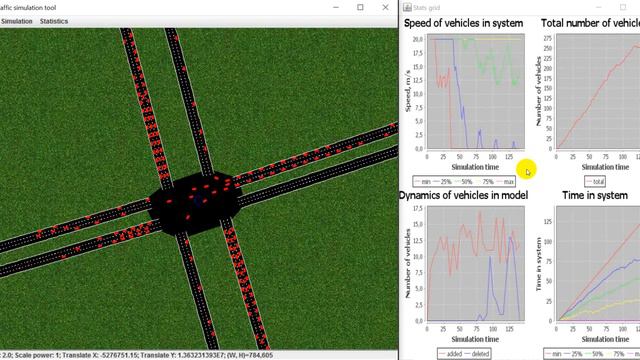Click the Stats grid window icon
Viewport: 640px width, 360px height.
[407, 8]
